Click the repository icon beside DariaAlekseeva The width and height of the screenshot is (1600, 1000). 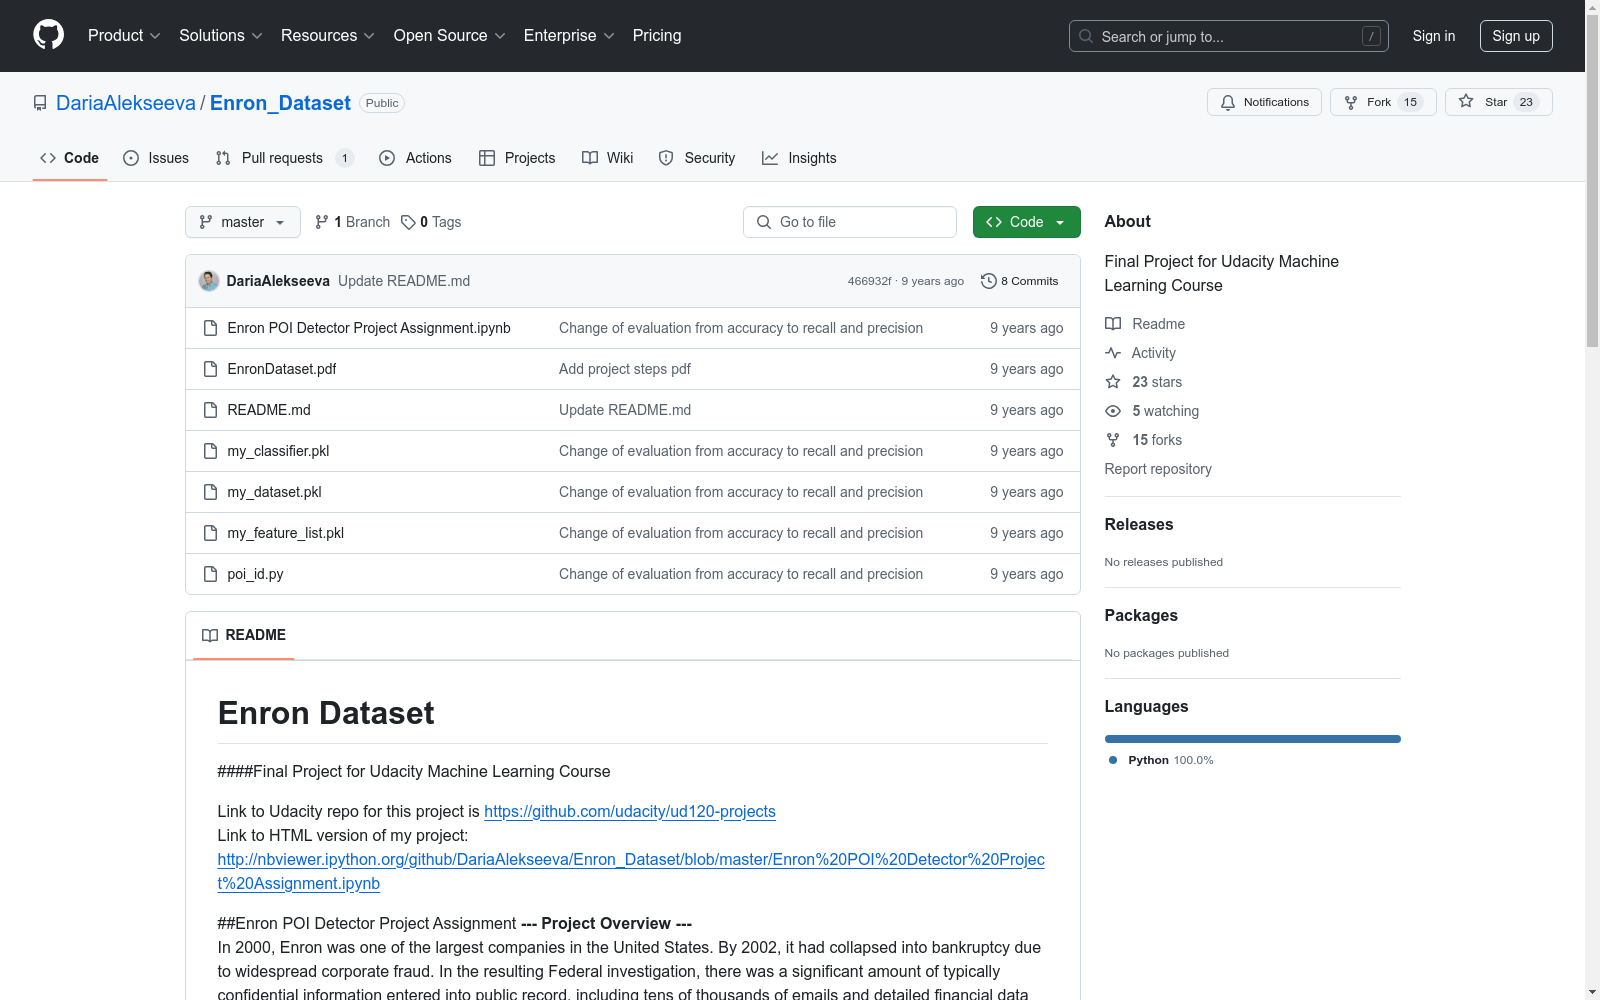click(x=40, y=103)
